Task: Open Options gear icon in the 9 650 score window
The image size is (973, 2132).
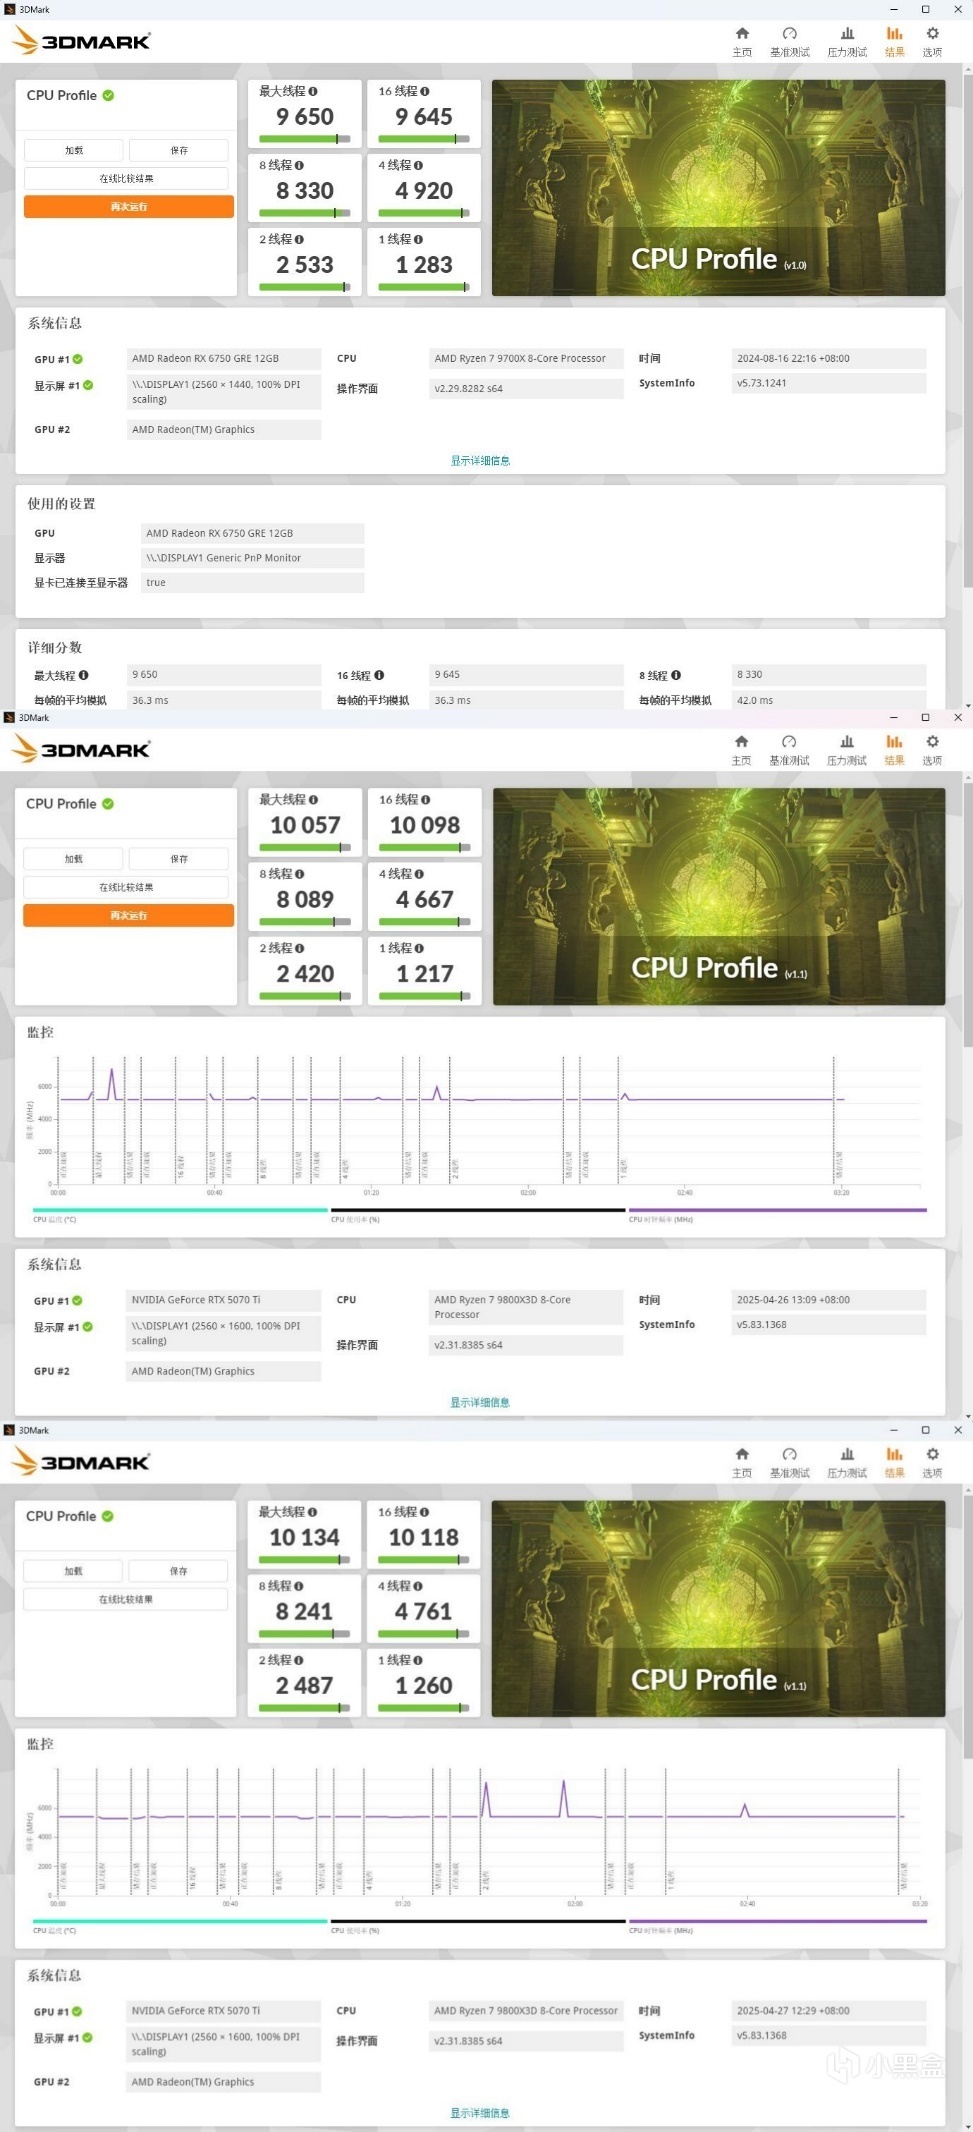Action: tap(932, 34)
